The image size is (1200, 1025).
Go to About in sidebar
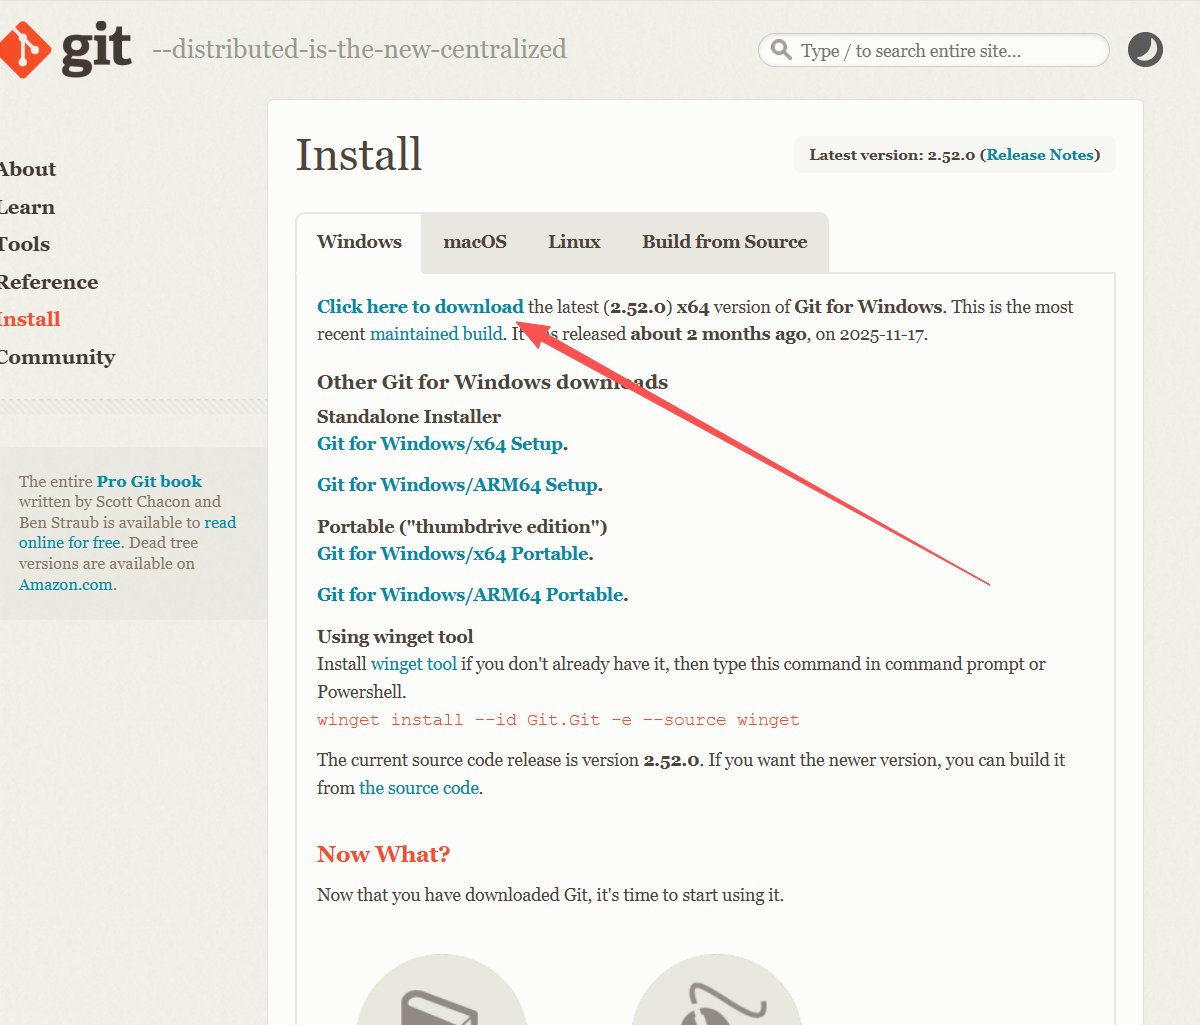point(28,169)
